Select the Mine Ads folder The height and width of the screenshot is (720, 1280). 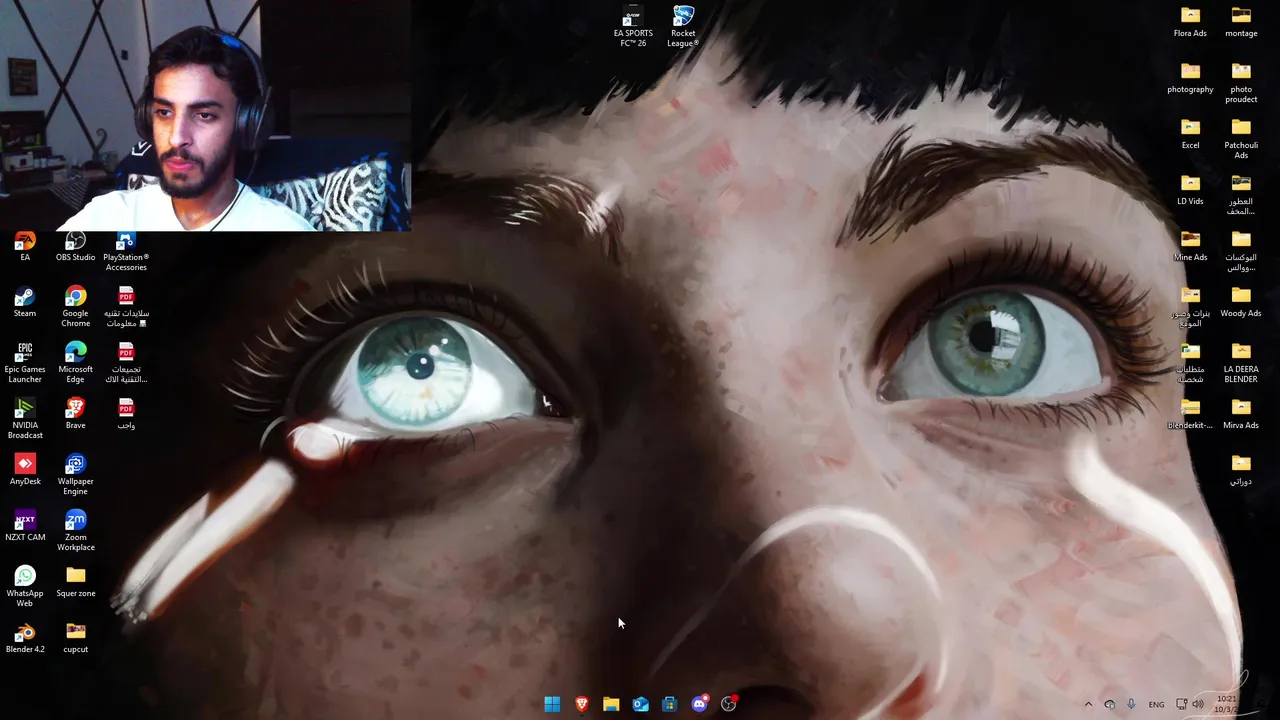click(1190, 246)
